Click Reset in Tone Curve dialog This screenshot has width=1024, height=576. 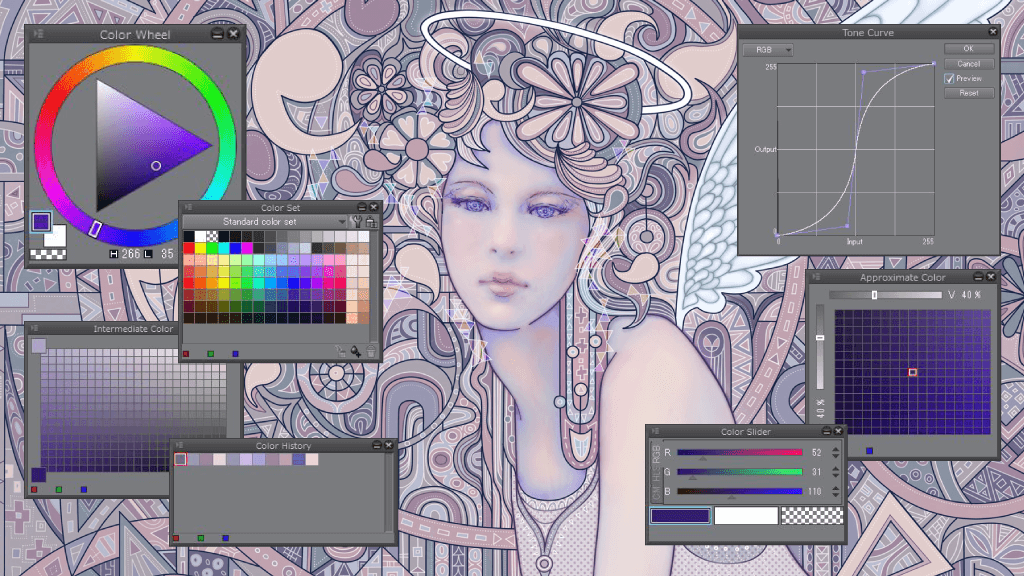(968, 93)
